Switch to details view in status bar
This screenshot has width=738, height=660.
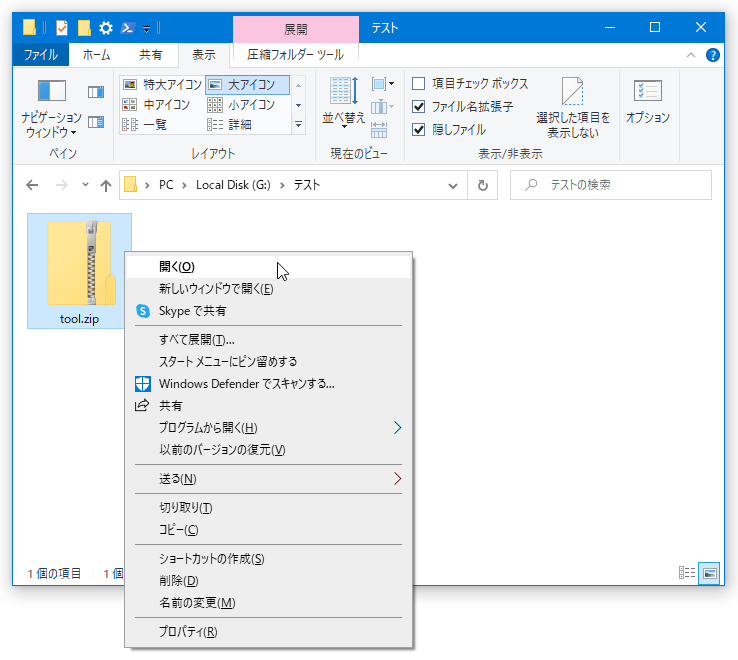coord(687,573)
